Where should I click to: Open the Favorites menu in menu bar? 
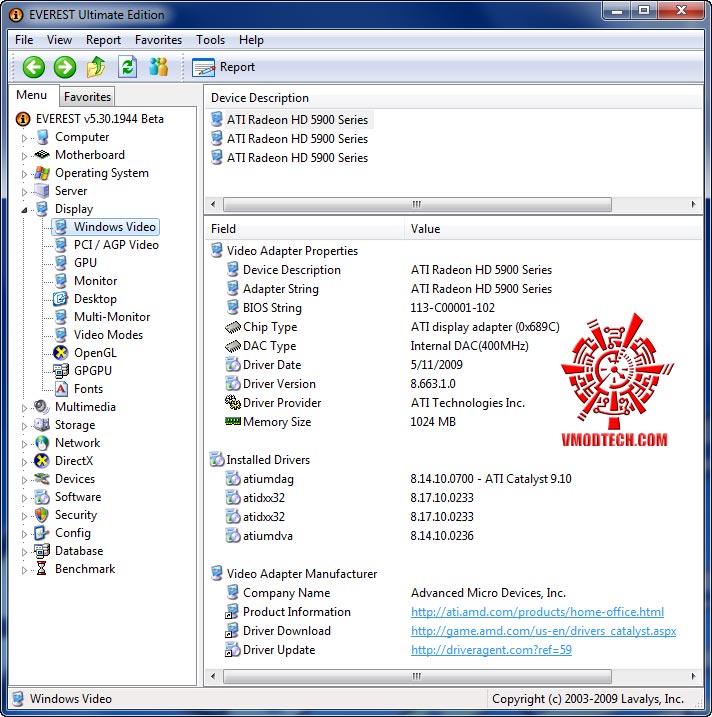click(x=158, y=40)
